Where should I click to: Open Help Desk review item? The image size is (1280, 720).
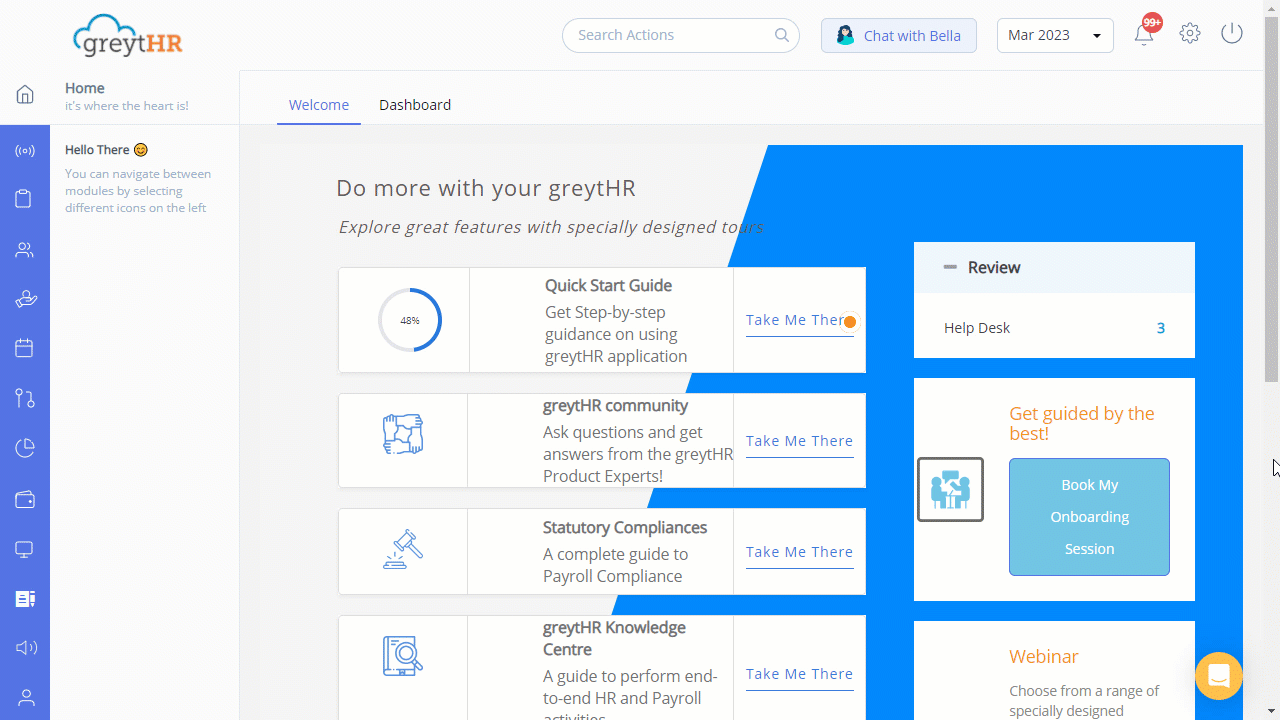1054,328
